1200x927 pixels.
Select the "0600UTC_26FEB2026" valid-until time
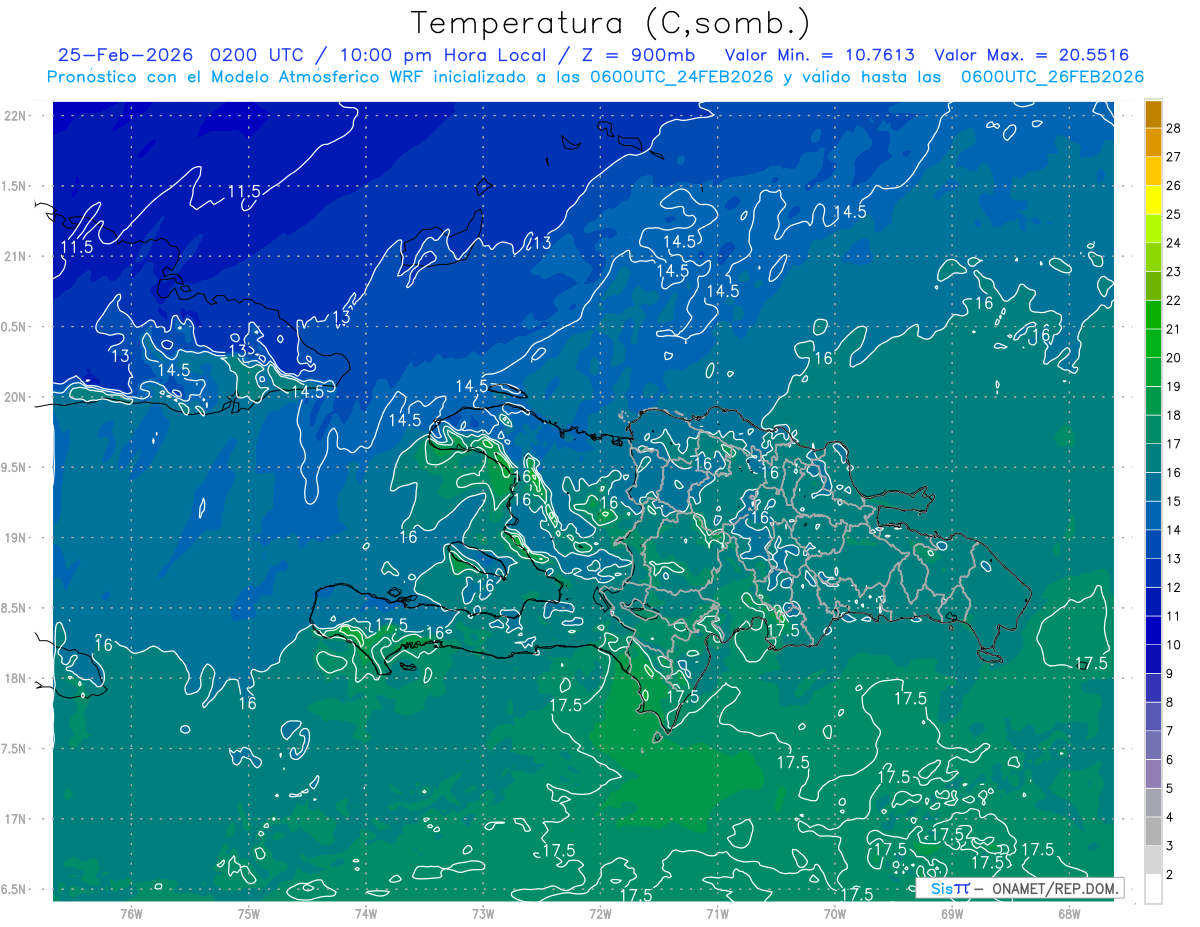(x=1052, y=77)
